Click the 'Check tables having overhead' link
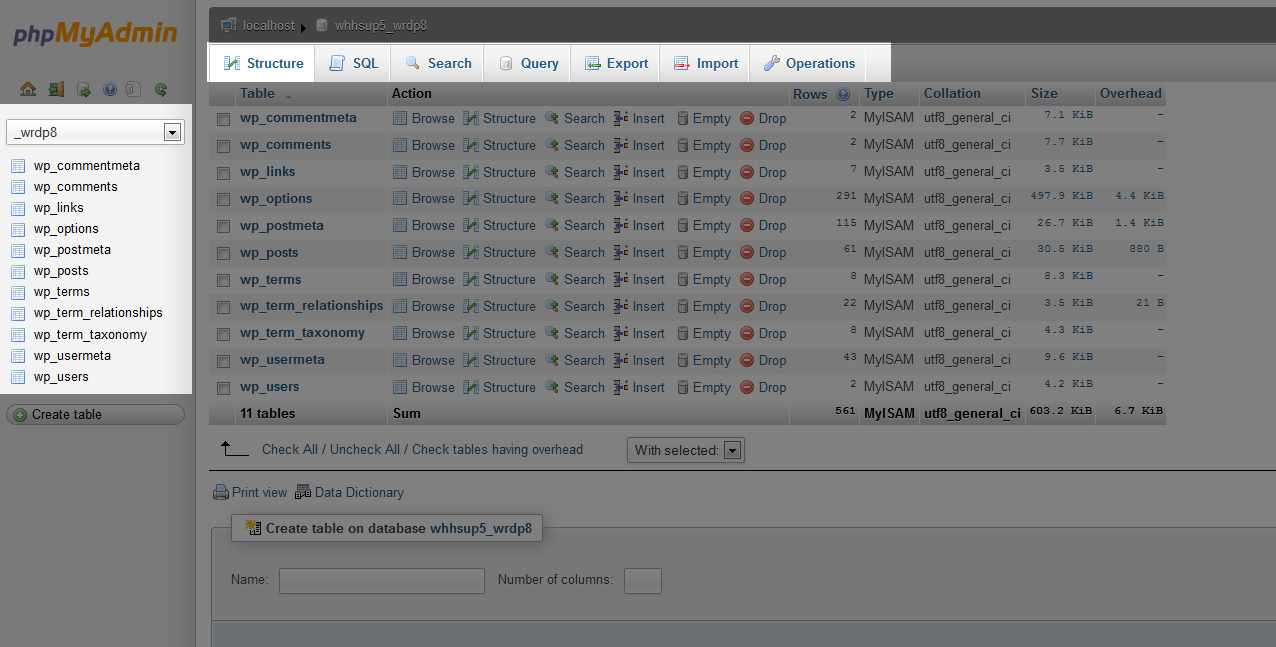The width and height of the screenshot is (1276, 647). click(497, 450)
